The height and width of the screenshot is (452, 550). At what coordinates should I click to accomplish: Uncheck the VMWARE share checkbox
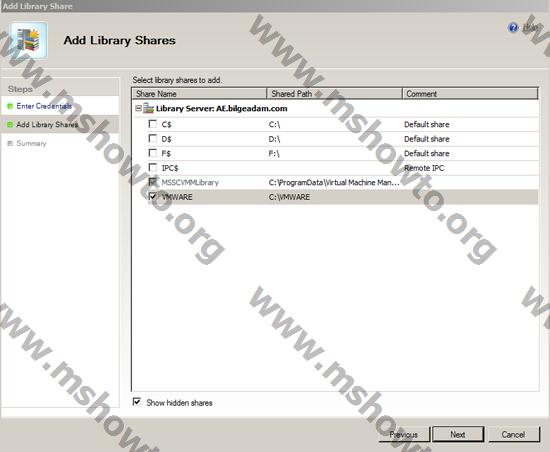click(x=153, y=197)
